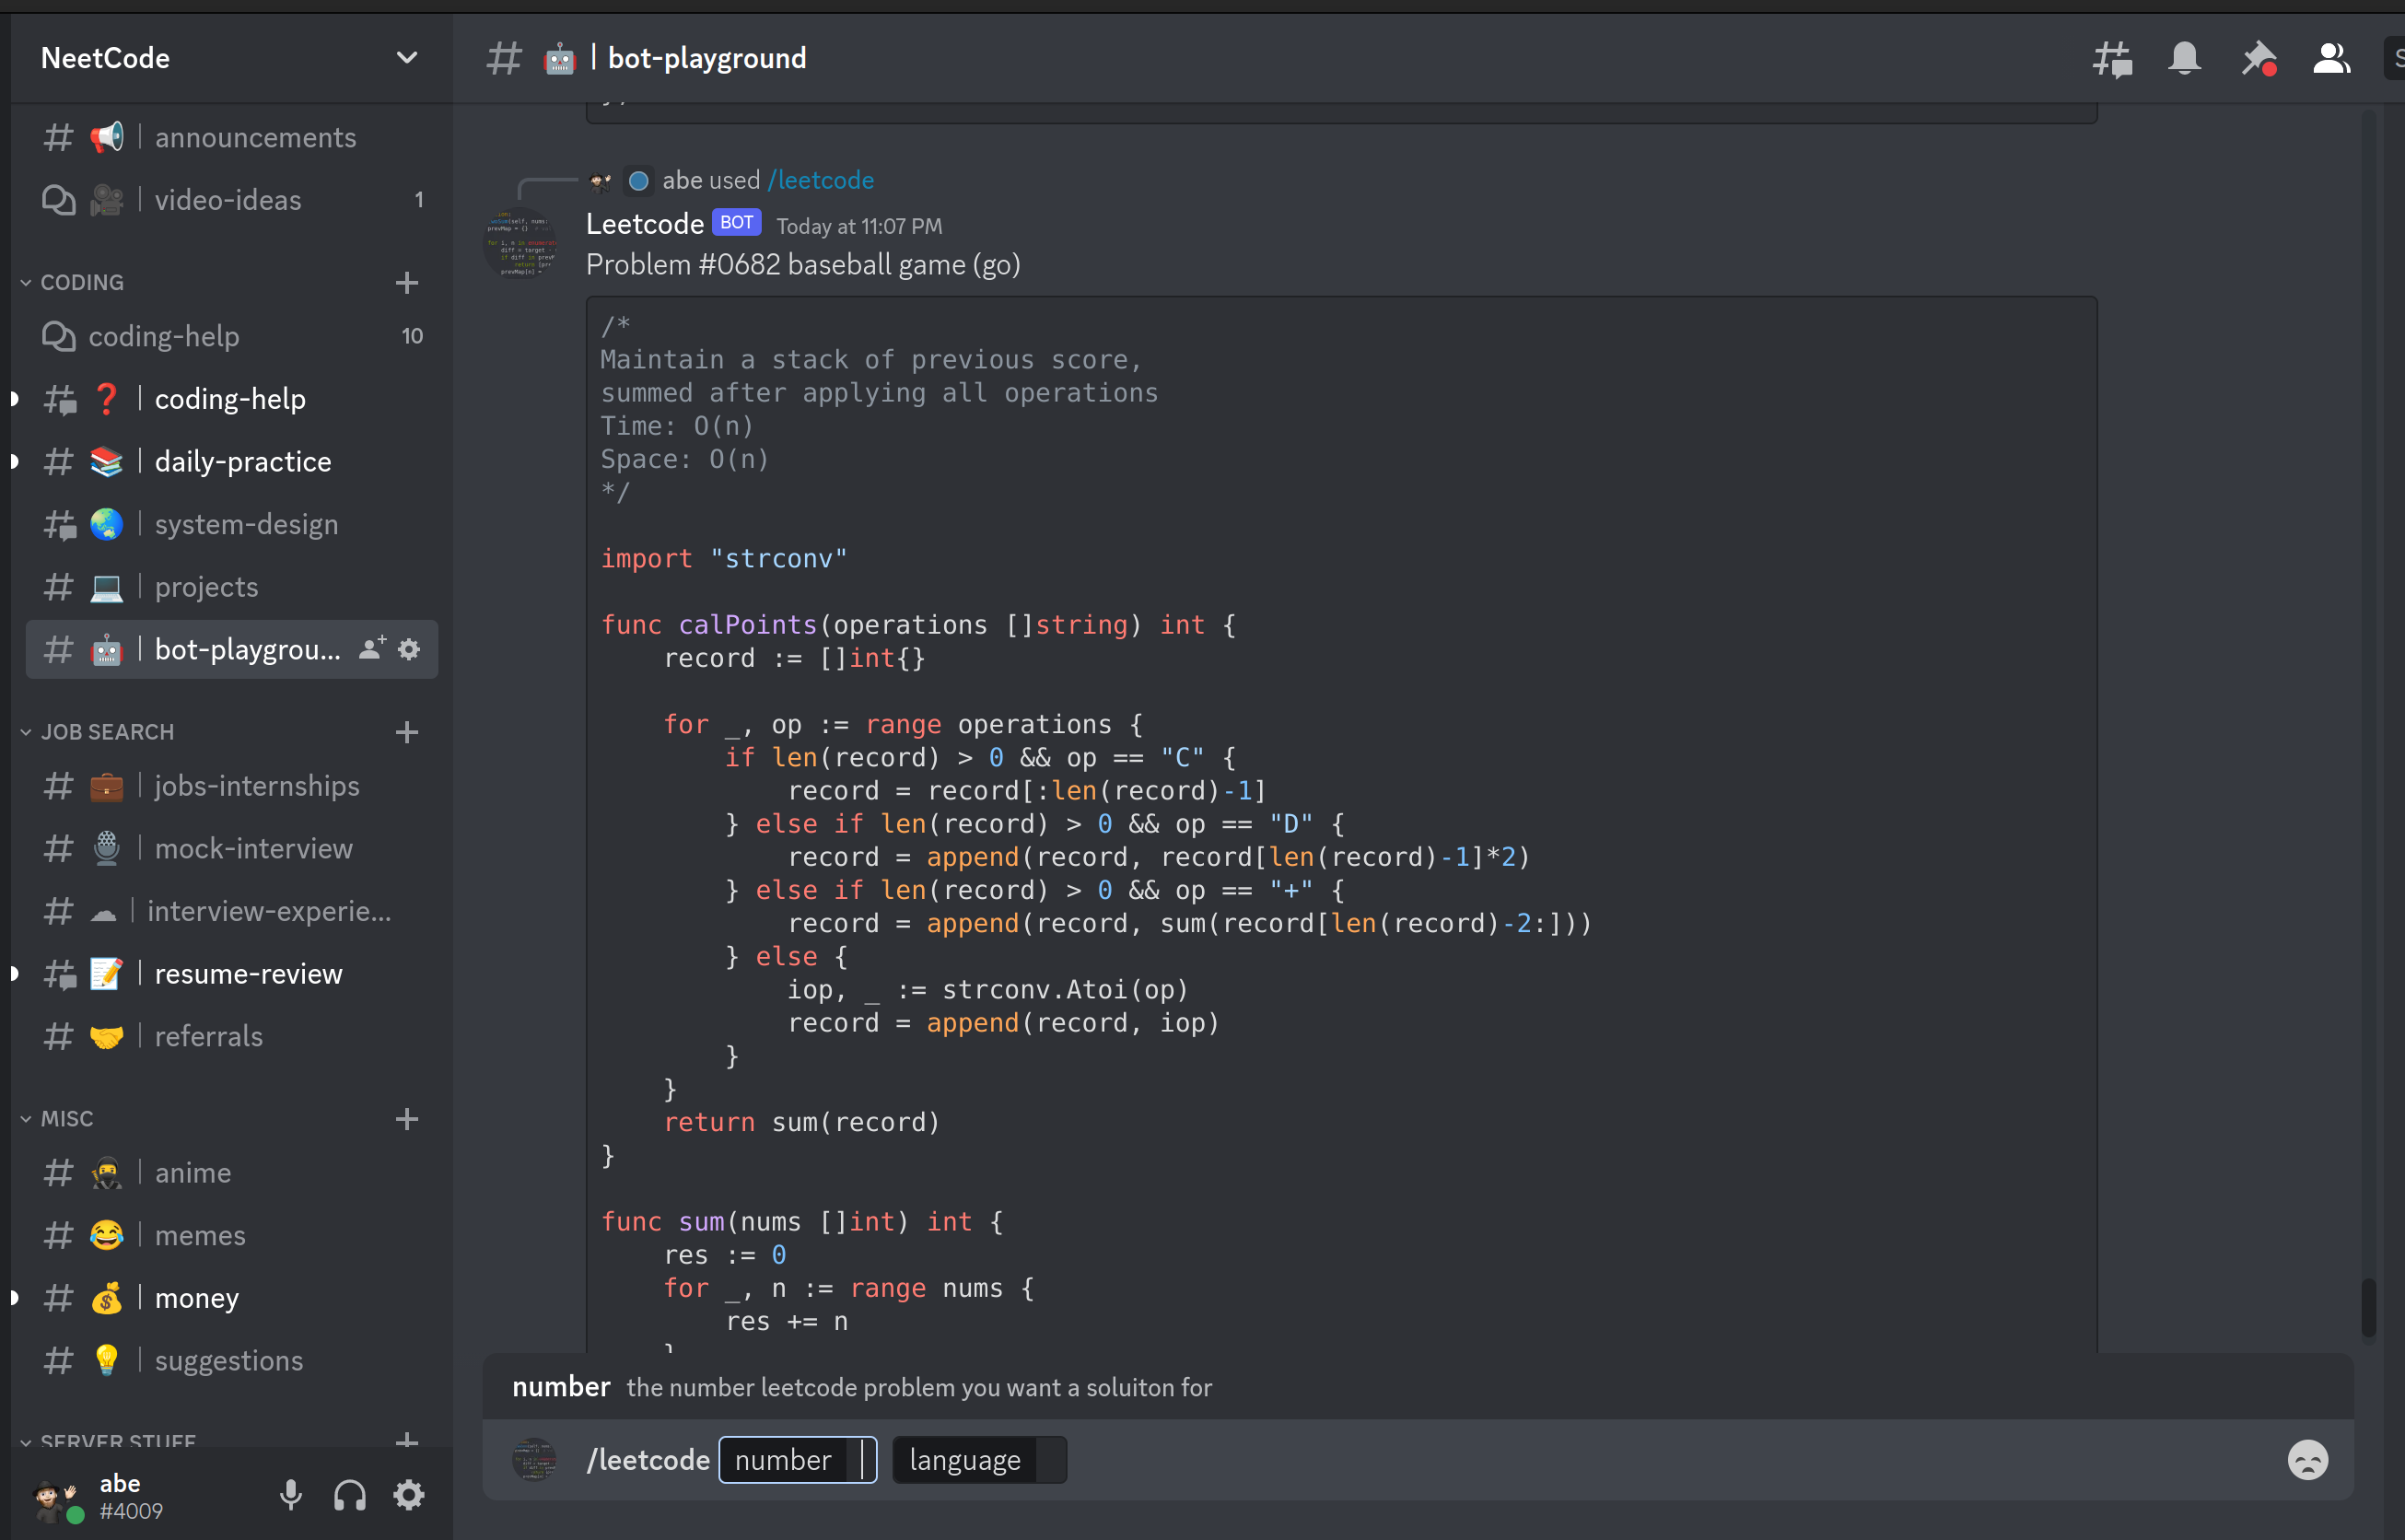Click bot-playground channel settings gear
The image size is (2405, 1540).
click(x=409, y=650)
